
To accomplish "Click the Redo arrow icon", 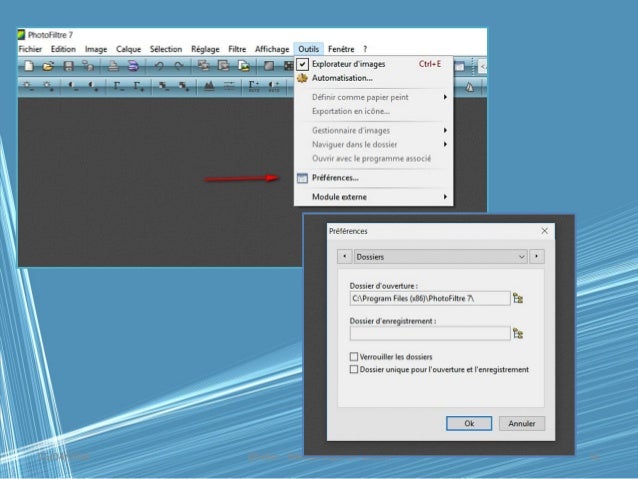I will 179,66.
